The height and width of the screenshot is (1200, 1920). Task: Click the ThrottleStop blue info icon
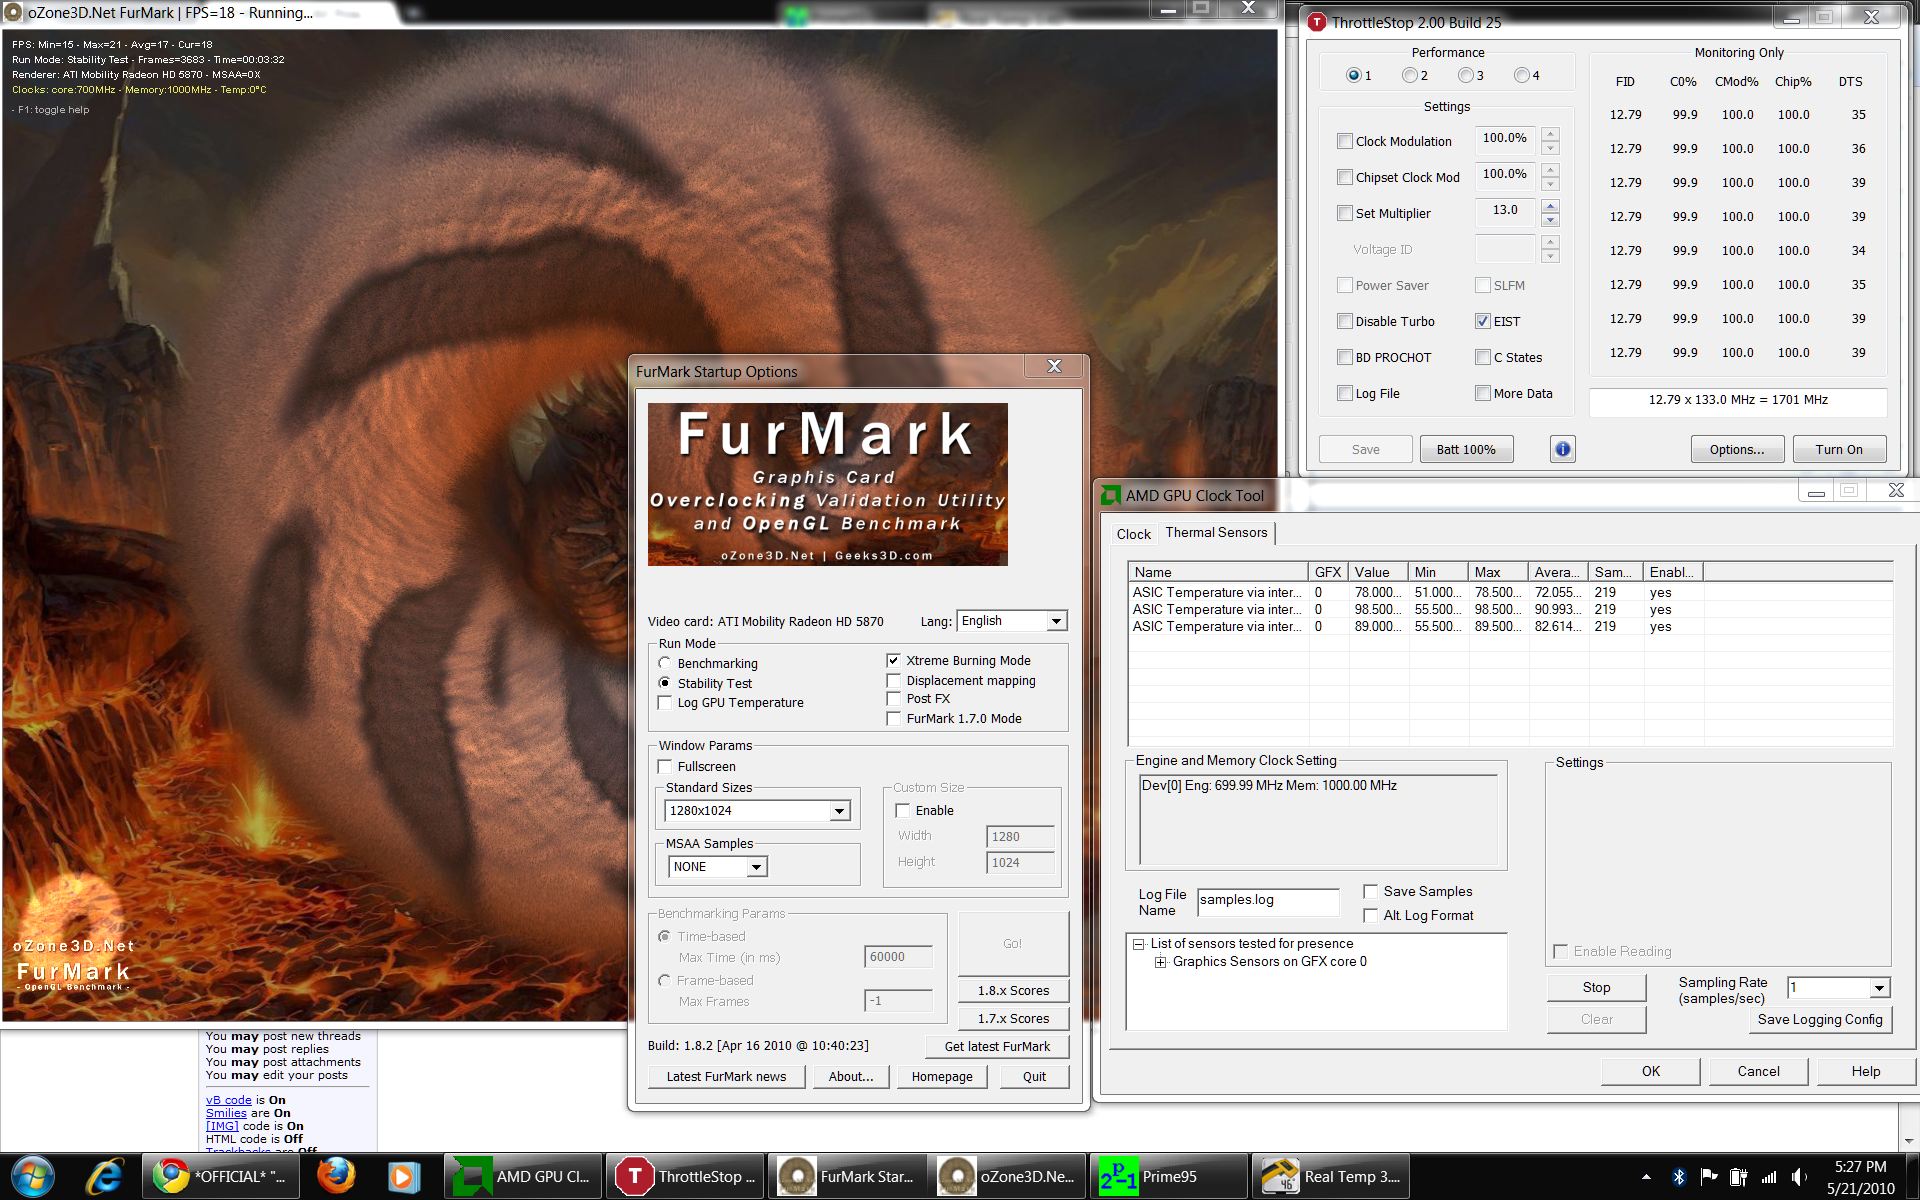tap(1563, 450)
